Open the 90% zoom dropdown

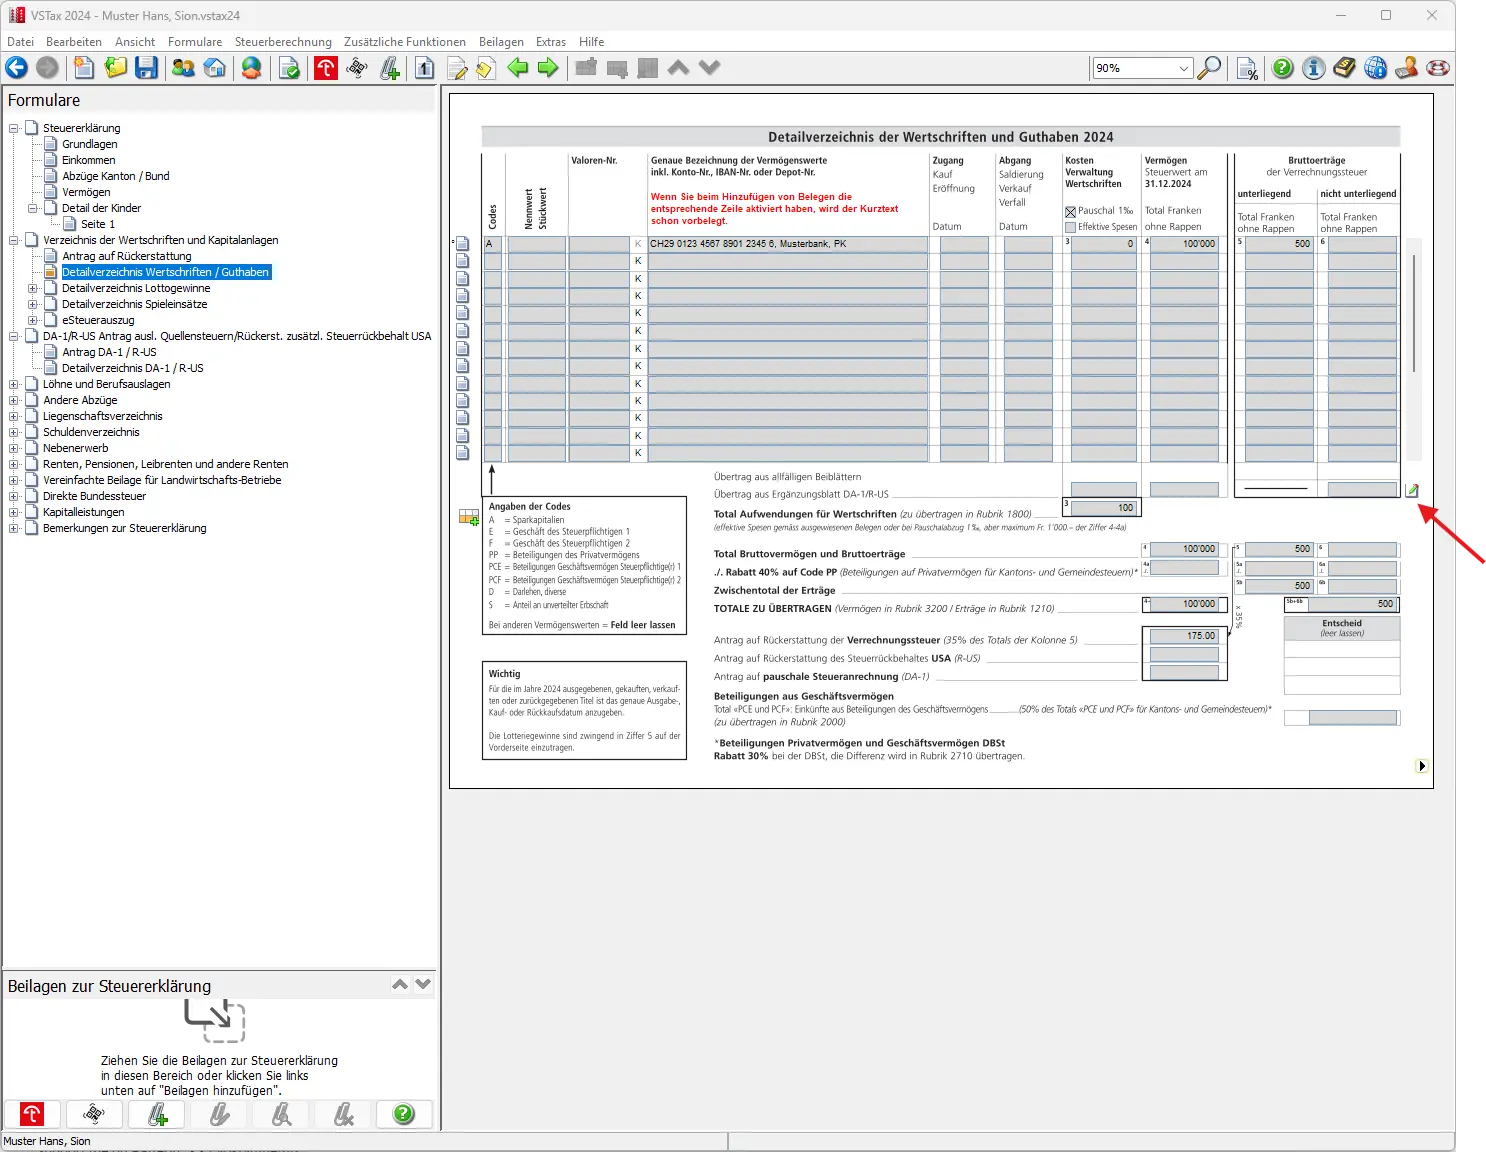click(1184, 68)
